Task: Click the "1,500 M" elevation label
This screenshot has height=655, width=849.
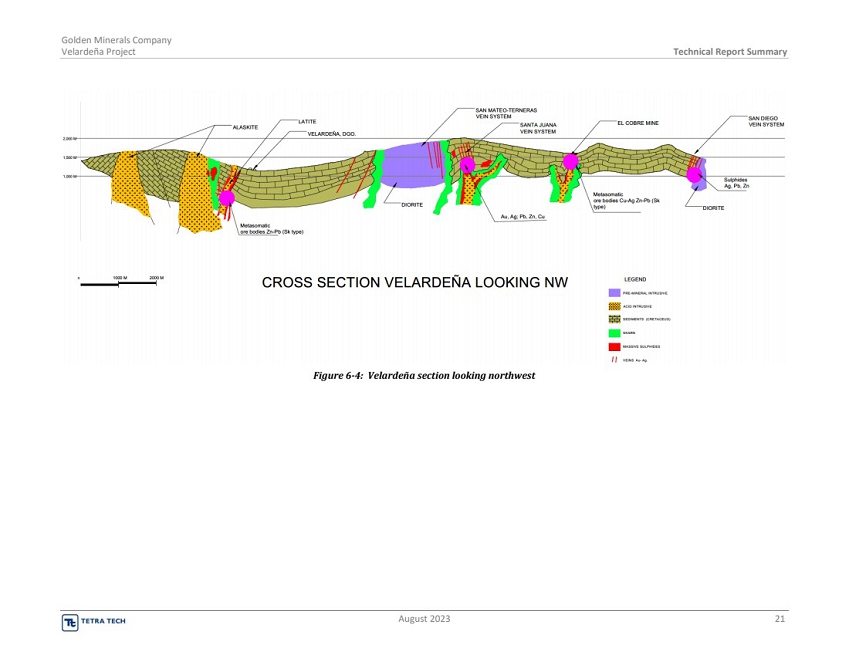Action: pyautogui.click(x=69, y=158)
